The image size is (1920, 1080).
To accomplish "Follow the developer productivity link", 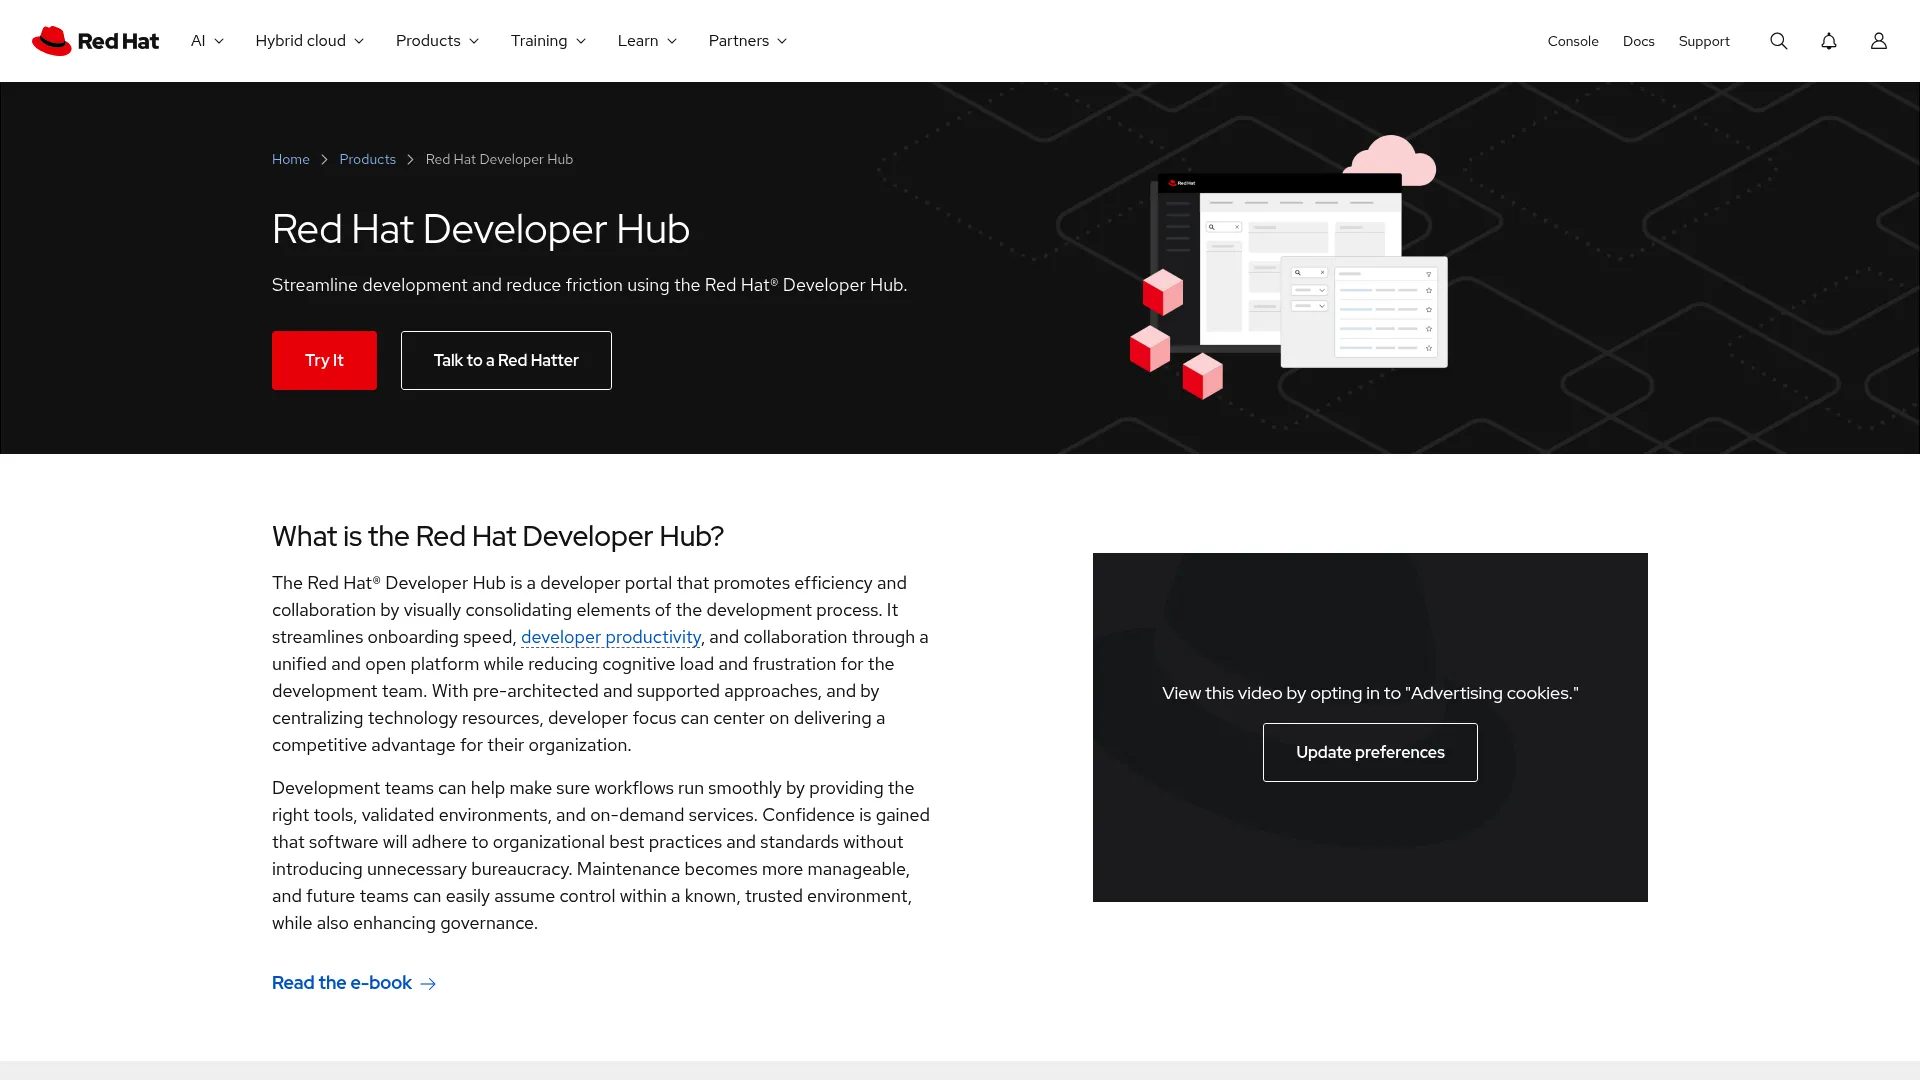I will (611, 637).
